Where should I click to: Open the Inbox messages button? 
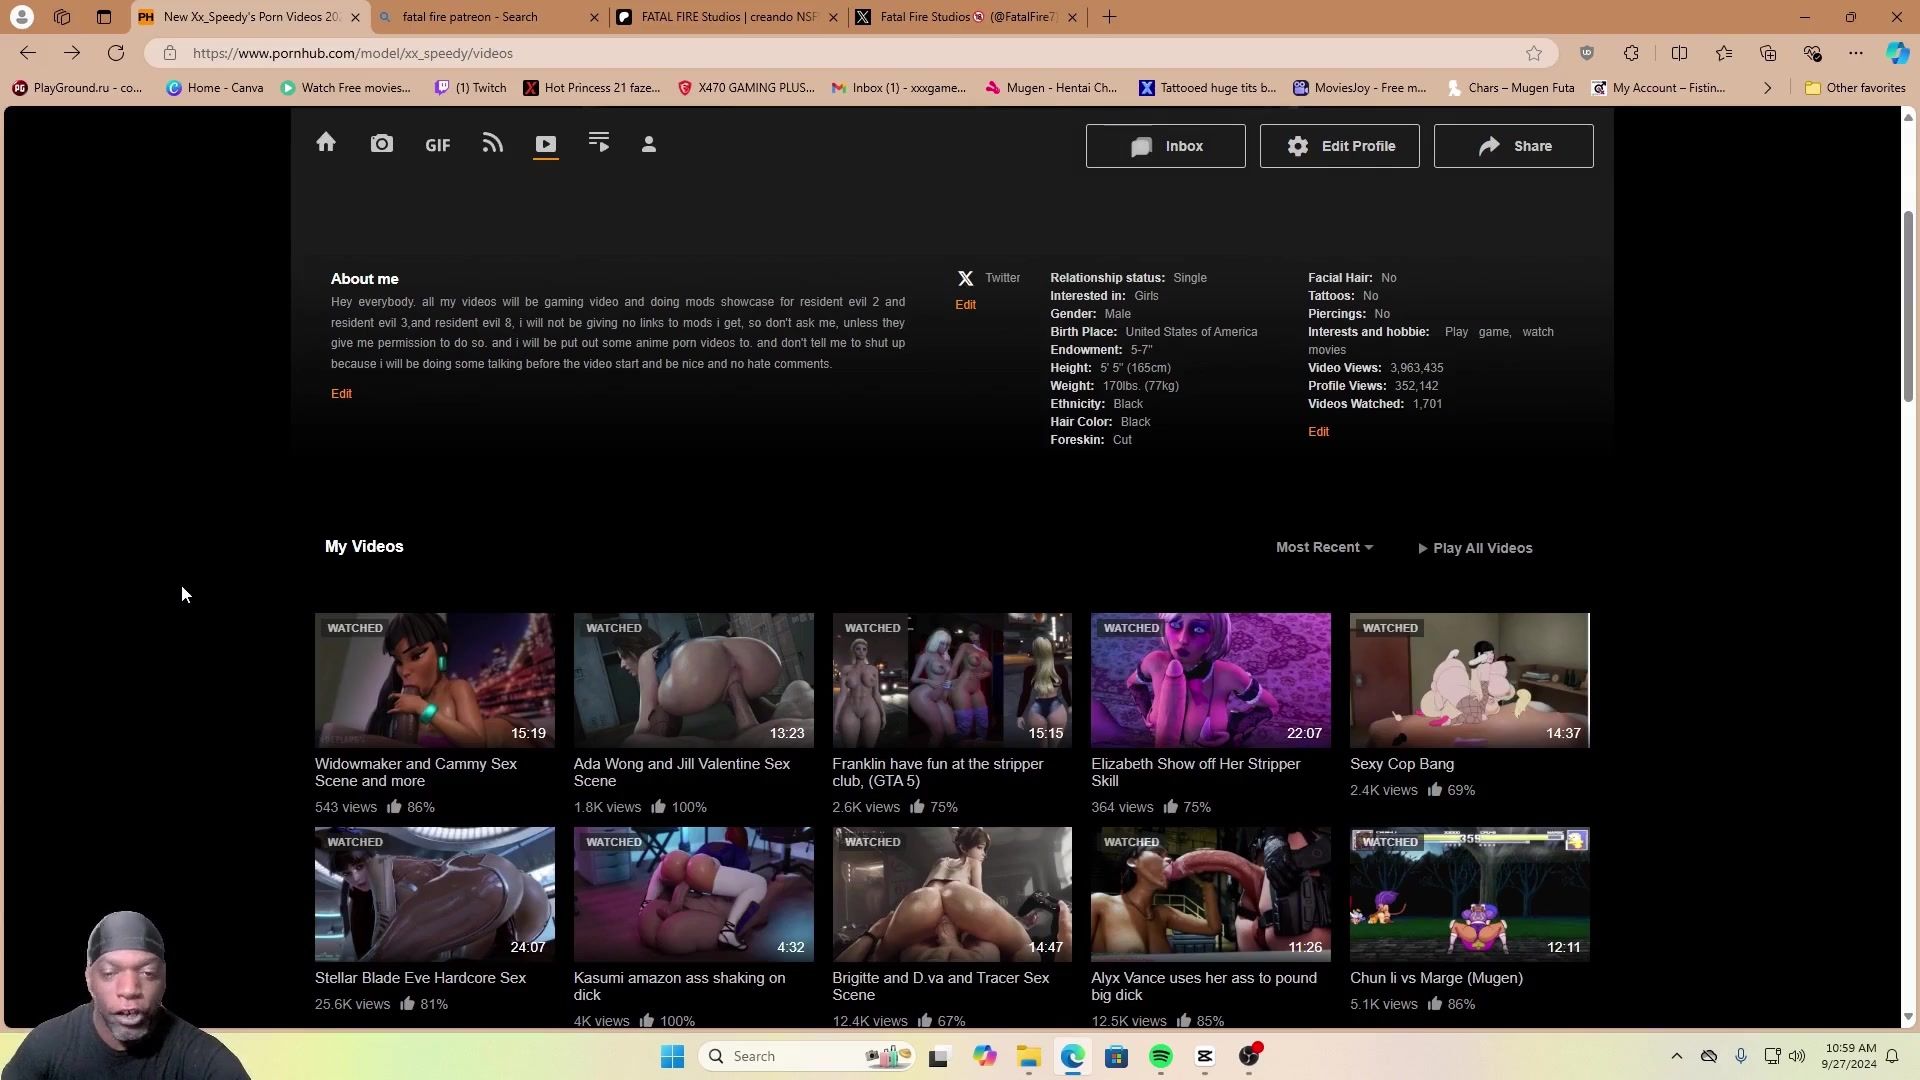1165,146
